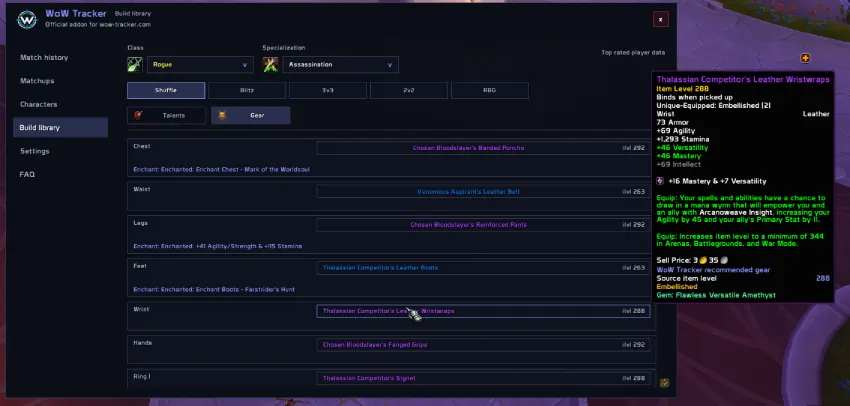Click 'Gem: Flawless Versatile Amethyst' in tooltip
The image size is (850, 406).
point(716,295)
